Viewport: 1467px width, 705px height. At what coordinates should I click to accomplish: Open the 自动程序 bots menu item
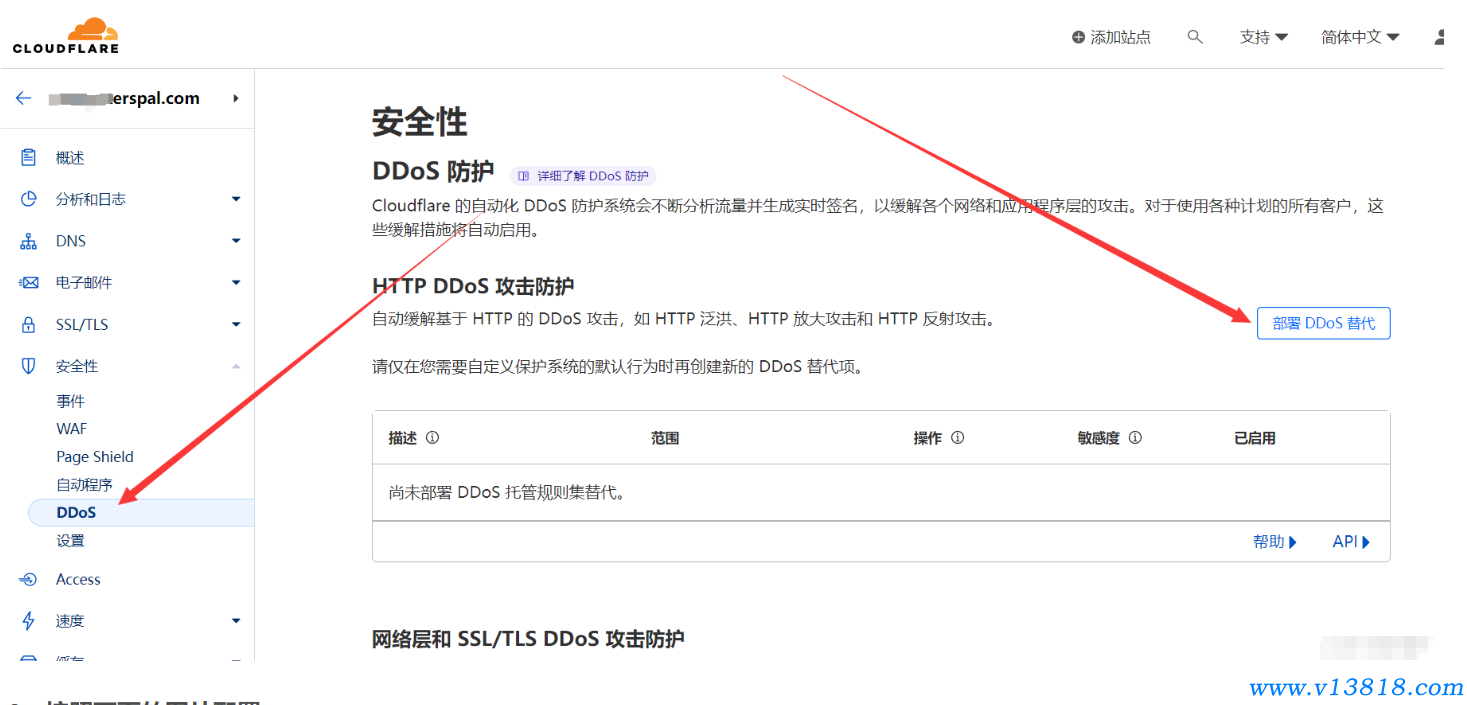point(84,485)
